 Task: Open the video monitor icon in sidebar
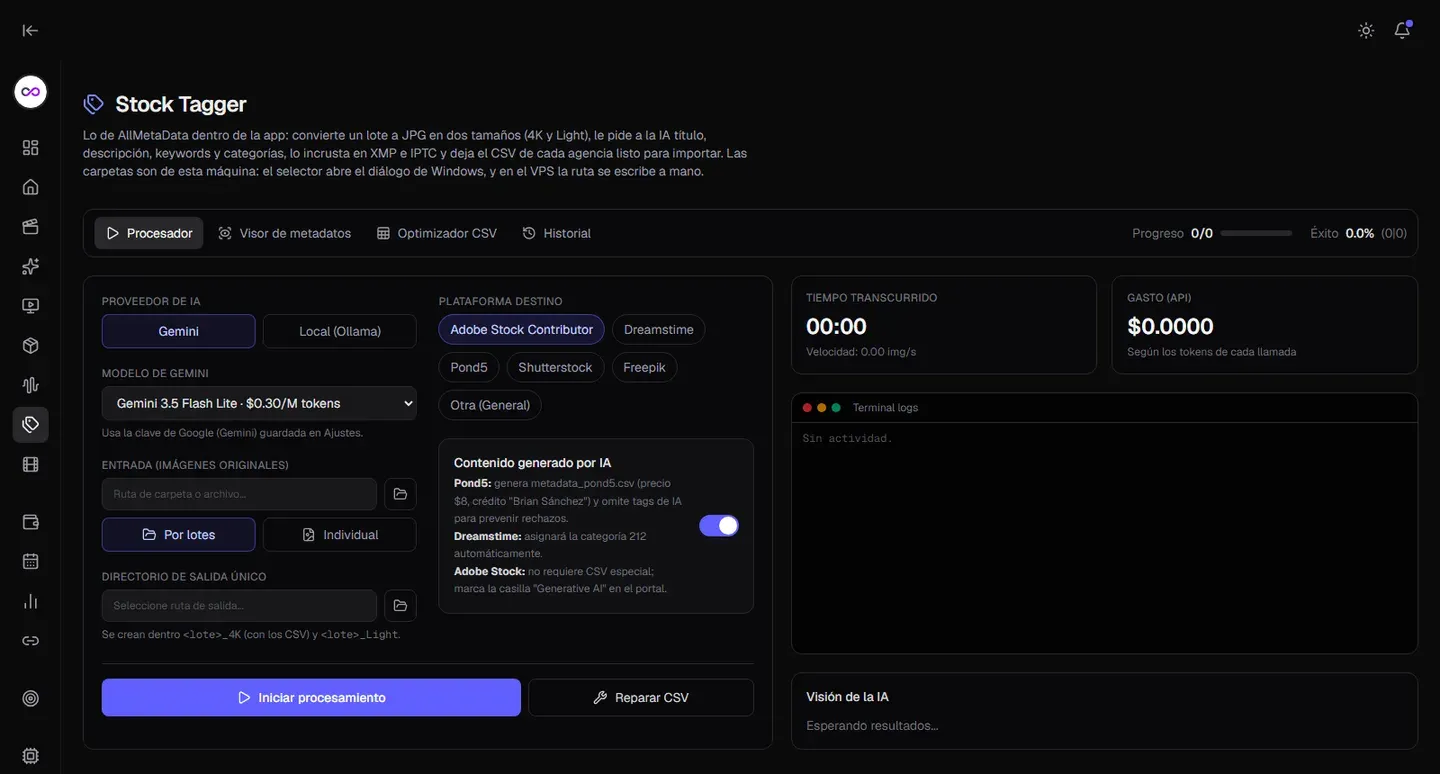(31, 306)
